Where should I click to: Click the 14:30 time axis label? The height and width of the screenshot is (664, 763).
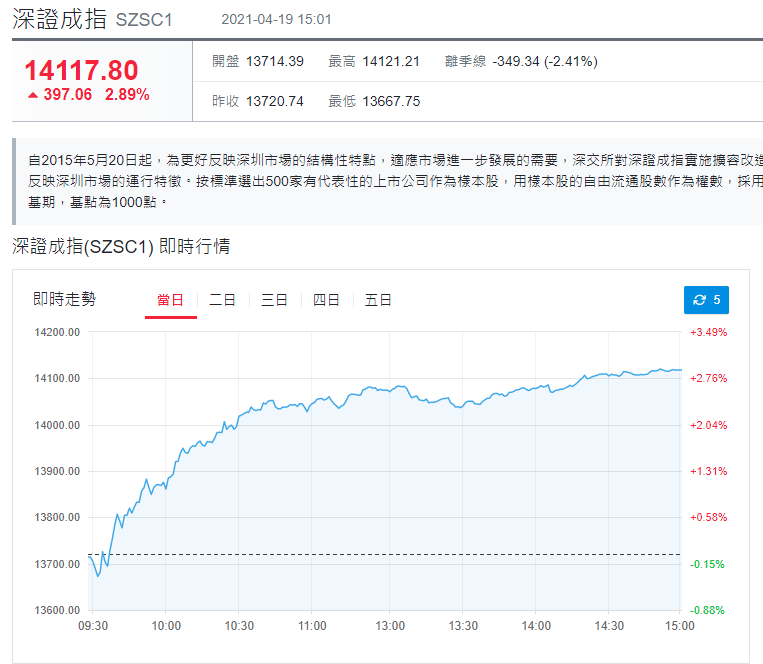pyautogui.click(x=609, y=626)
